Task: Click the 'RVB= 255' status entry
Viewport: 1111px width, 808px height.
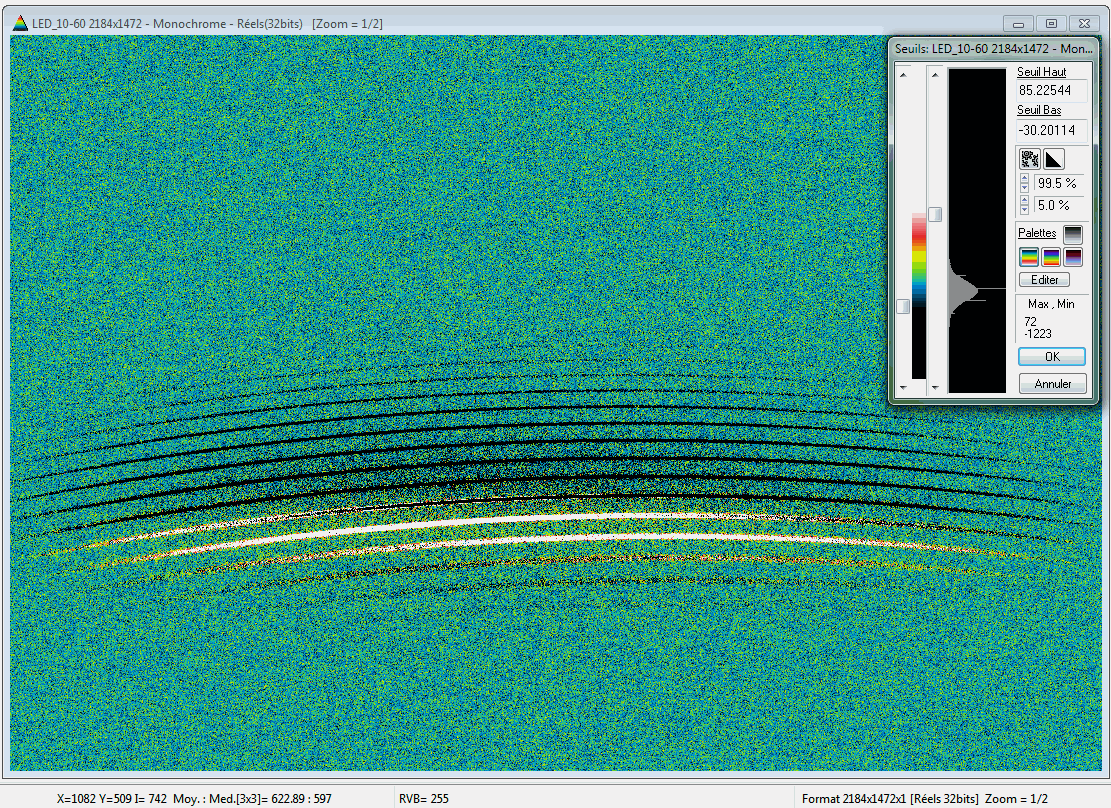Action: click(424, 799)
